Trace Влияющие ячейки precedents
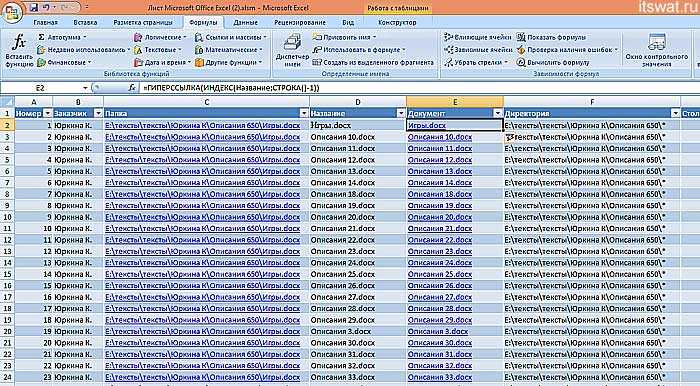 [478, 37]
